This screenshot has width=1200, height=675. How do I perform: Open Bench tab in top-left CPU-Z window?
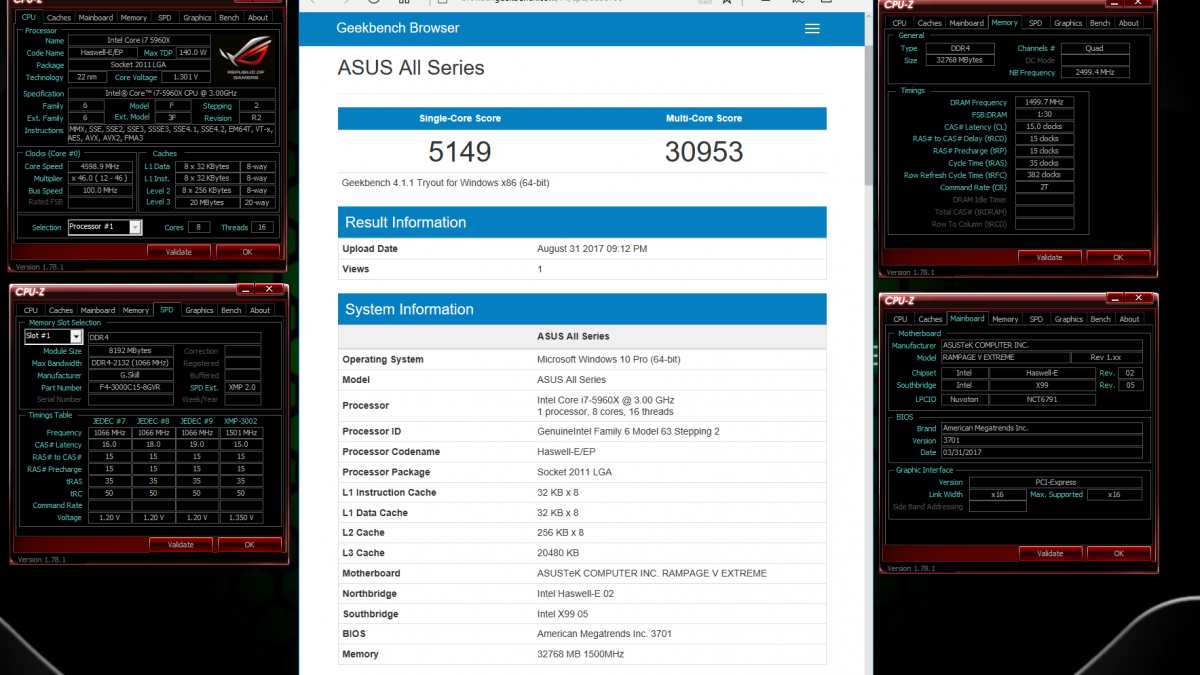pyautogui.click(x=229, y=17)
